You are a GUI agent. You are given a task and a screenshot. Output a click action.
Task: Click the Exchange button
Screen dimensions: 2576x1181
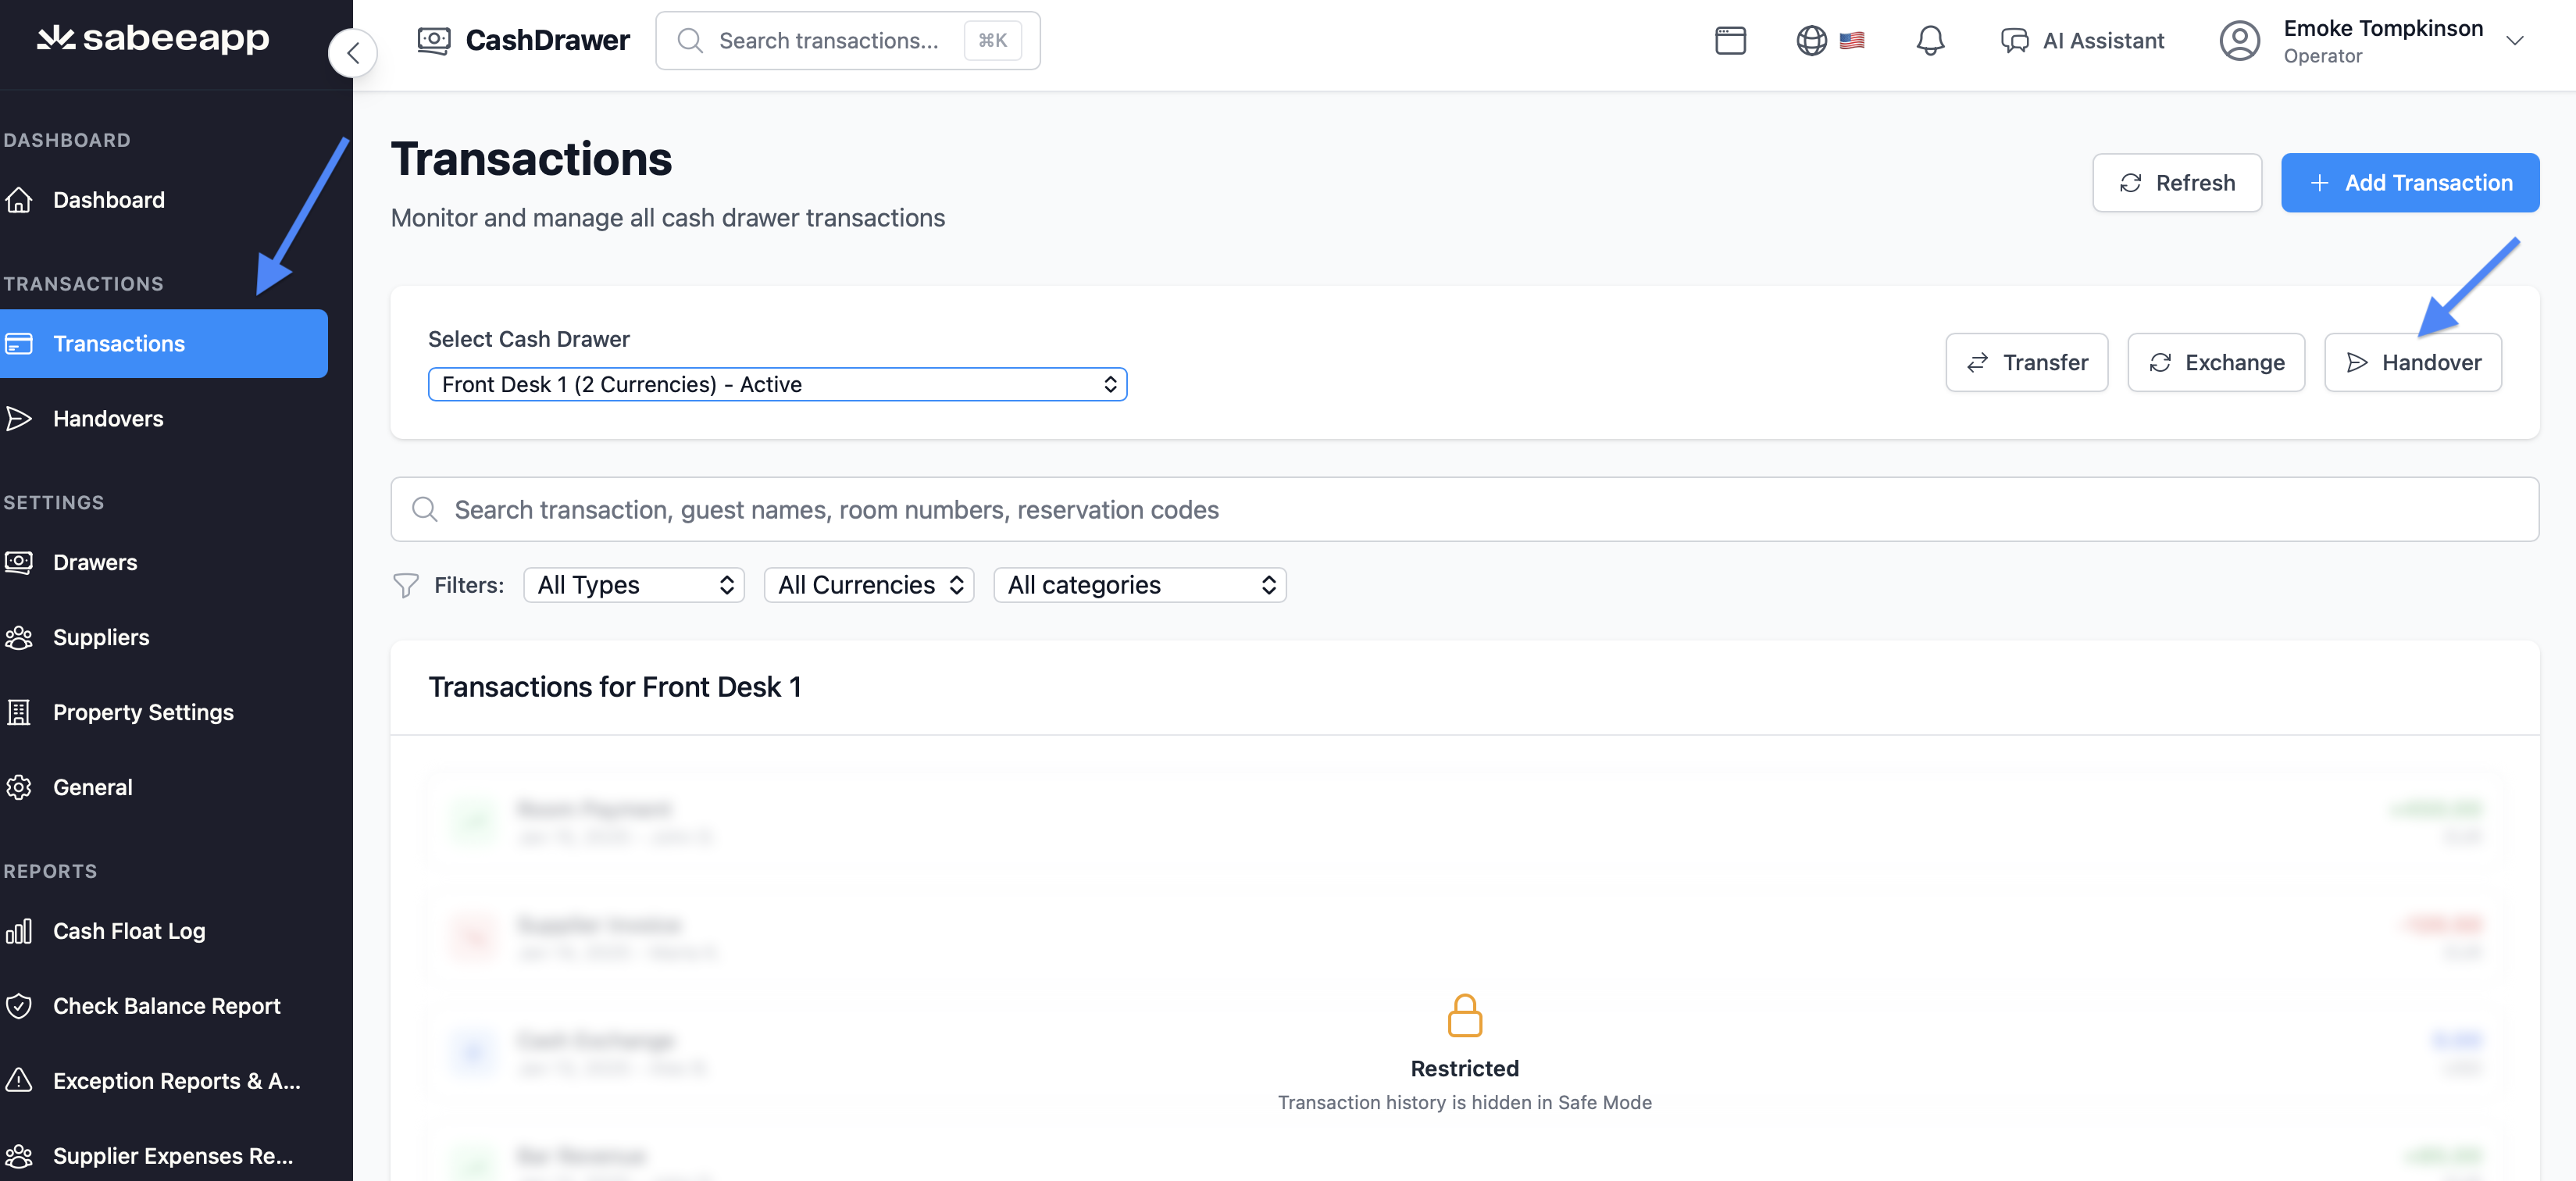2215,363
